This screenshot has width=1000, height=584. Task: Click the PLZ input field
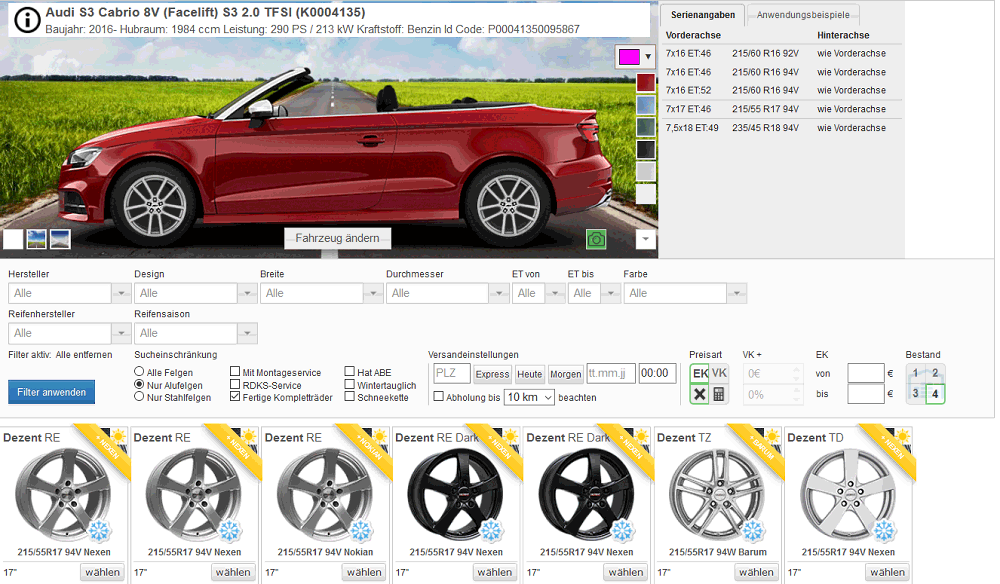click(x=452, y=374)
